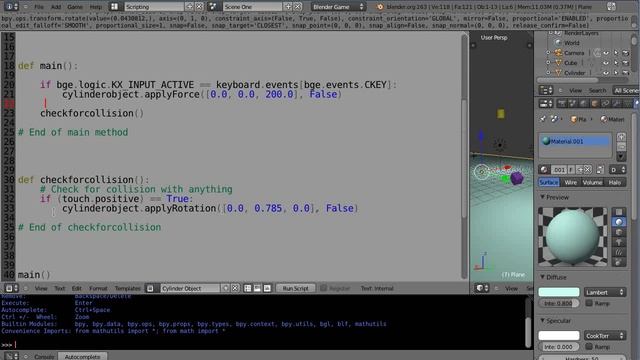The height and width of the screenshot is (360, 640).
Task: Toggle line numbers display in text editor
Action: click(248, 288)
